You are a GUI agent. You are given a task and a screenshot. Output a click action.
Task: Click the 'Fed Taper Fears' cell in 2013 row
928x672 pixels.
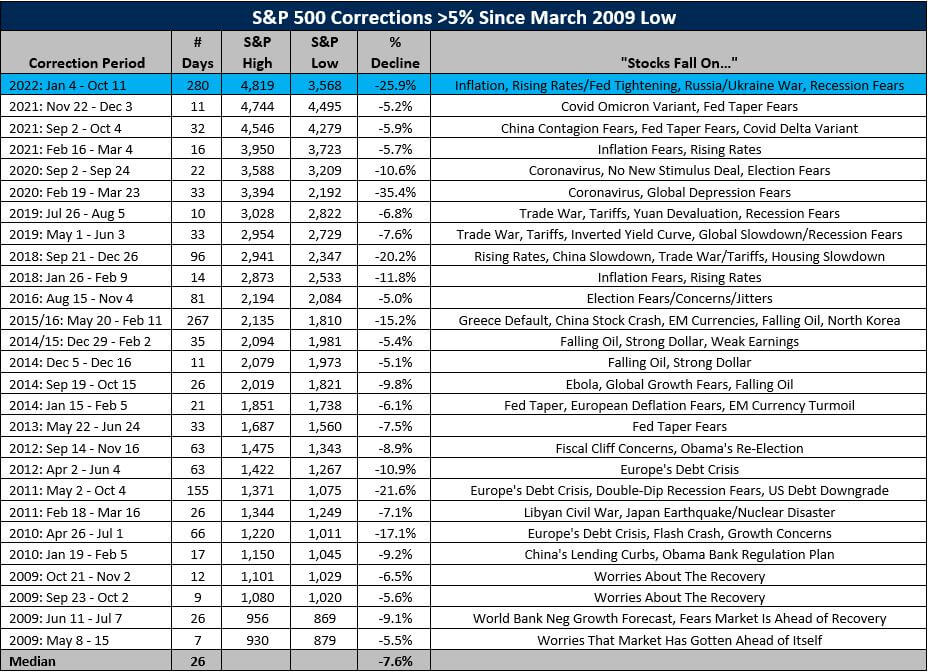pyautogui.click(x=679, y=426)
